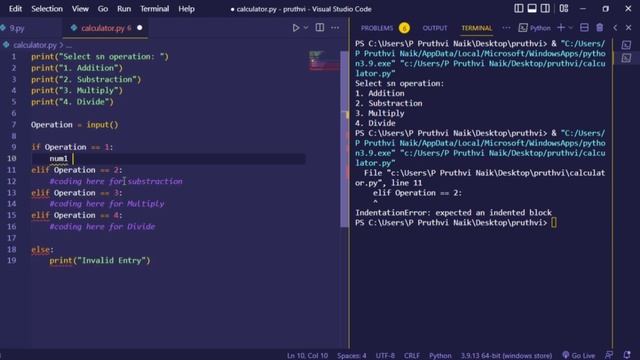Close unsaved calculator.py tab via dot
Viewport: 640px width, 360px height.
140,28
